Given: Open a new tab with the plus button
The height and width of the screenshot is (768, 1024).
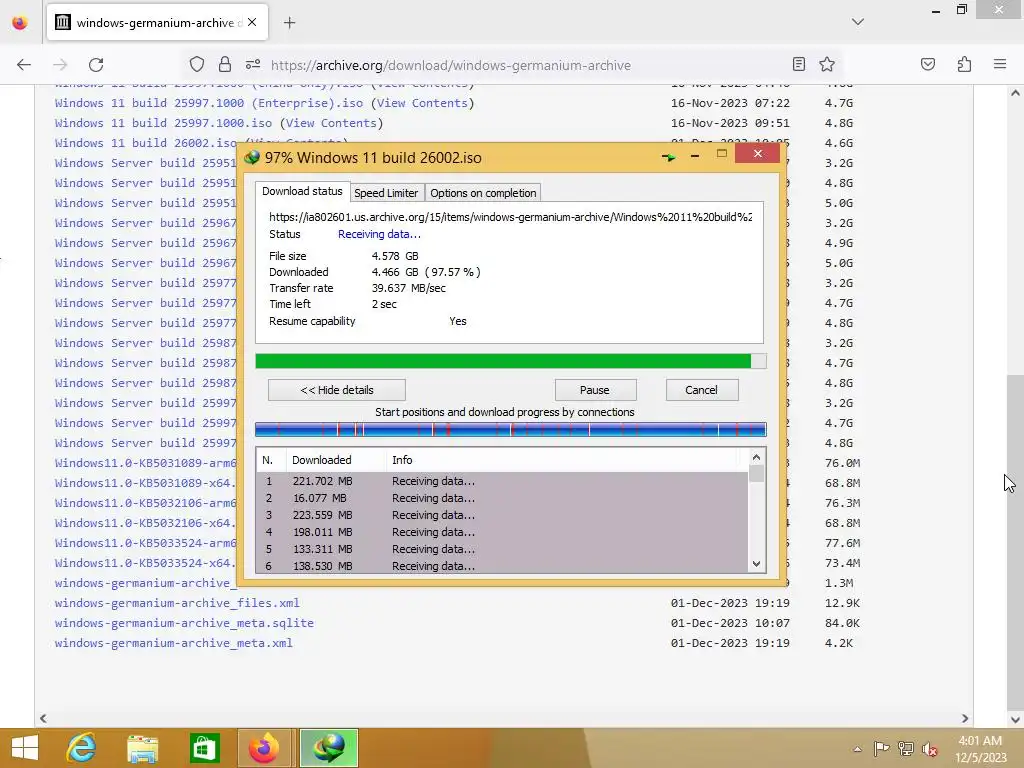Looking at the screenshot, I should pos(289,23).
